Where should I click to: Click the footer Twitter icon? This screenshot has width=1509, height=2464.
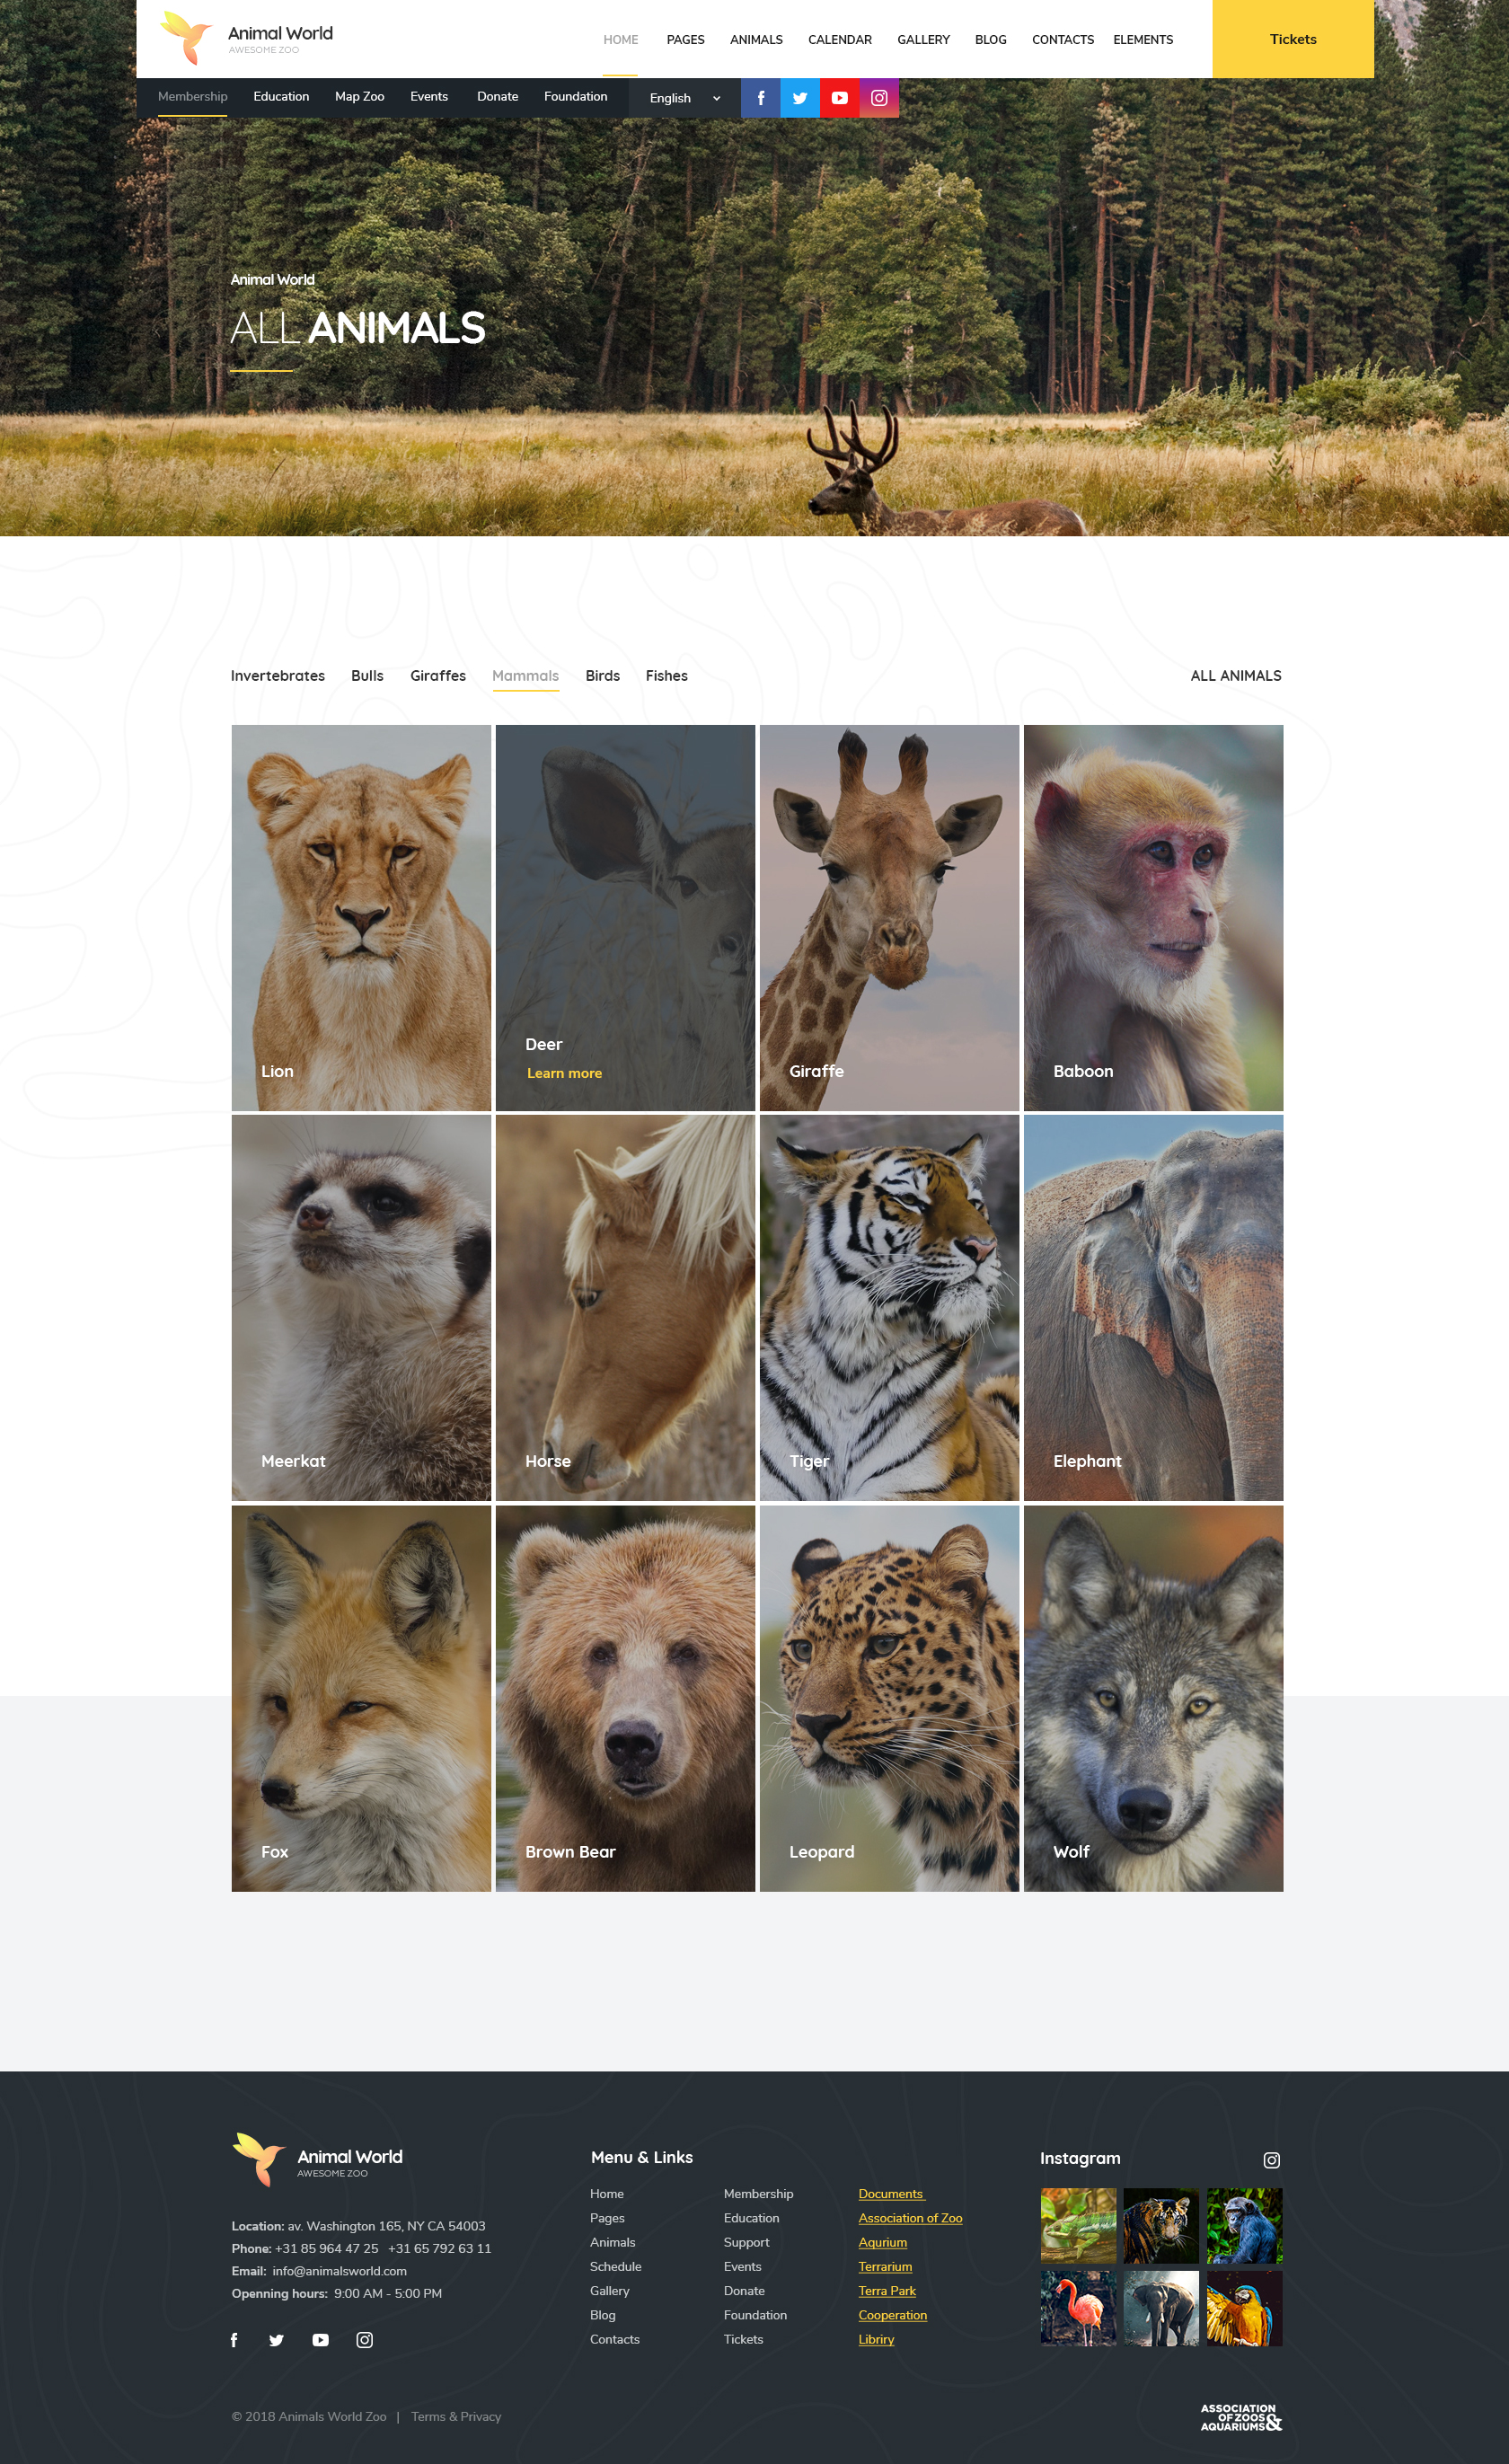277,2340
